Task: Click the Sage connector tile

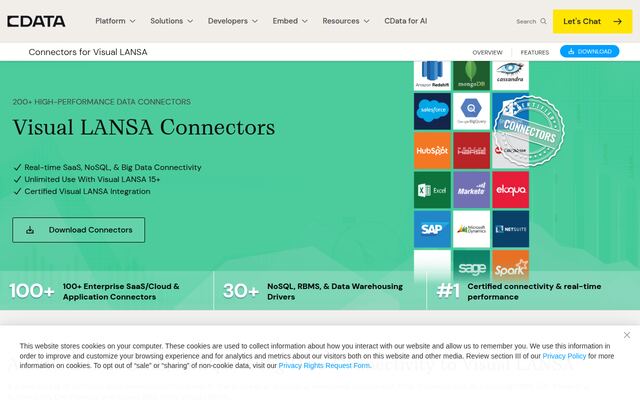Action: (x=471, y=267)
